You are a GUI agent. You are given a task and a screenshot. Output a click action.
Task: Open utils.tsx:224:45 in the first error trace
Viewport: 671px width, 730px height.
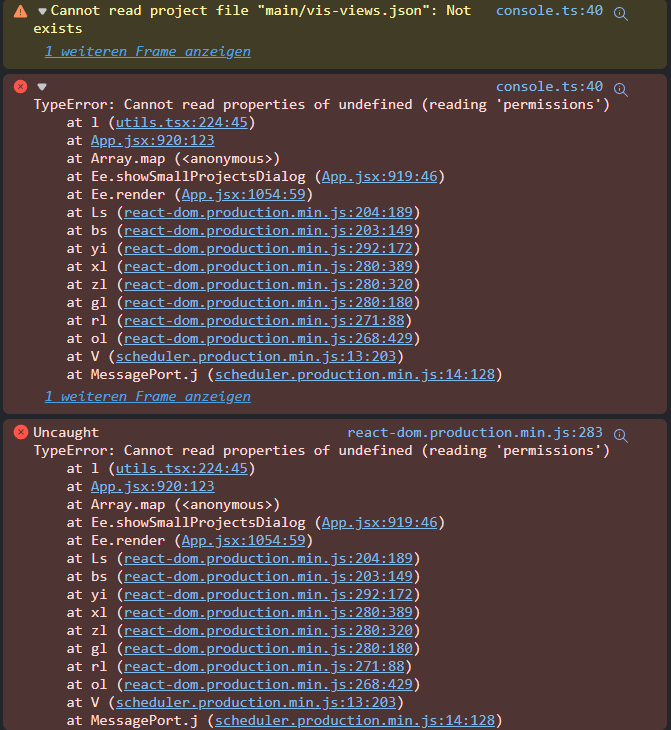pos(181,123)
